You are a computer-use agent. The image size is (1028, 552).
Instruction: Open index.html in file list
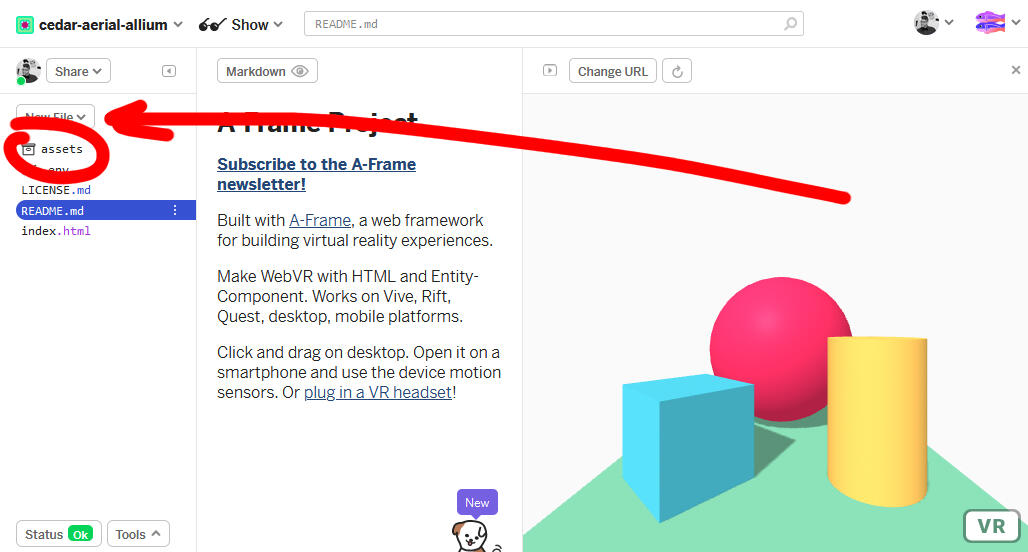click(56, 231)
